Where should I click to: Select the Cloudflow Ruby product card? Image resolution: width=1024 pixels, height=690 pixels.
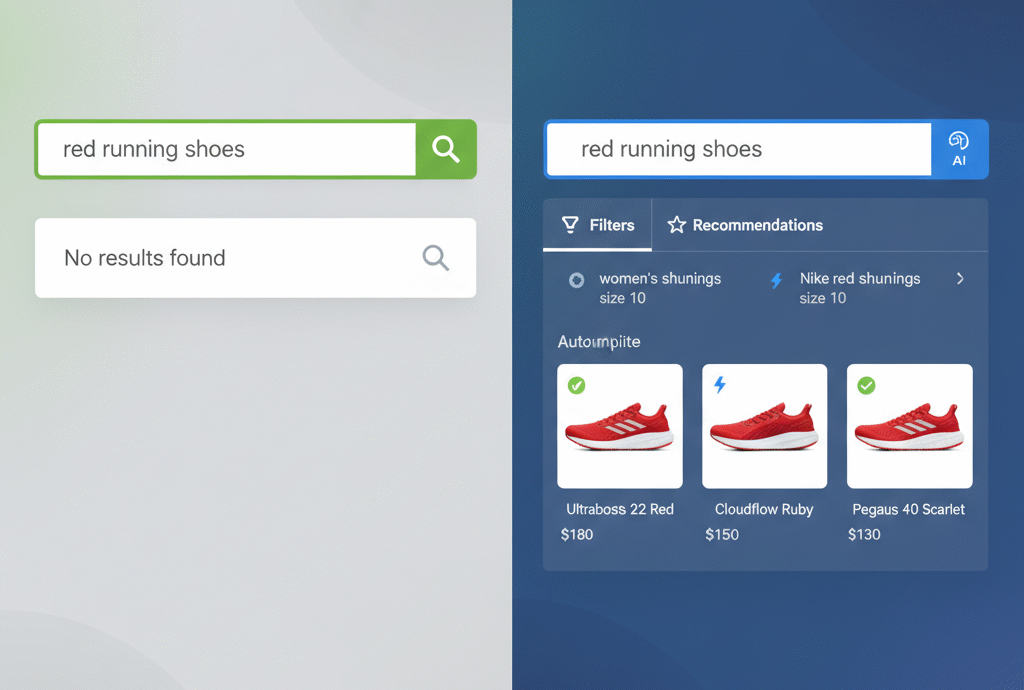click(764, 426)
